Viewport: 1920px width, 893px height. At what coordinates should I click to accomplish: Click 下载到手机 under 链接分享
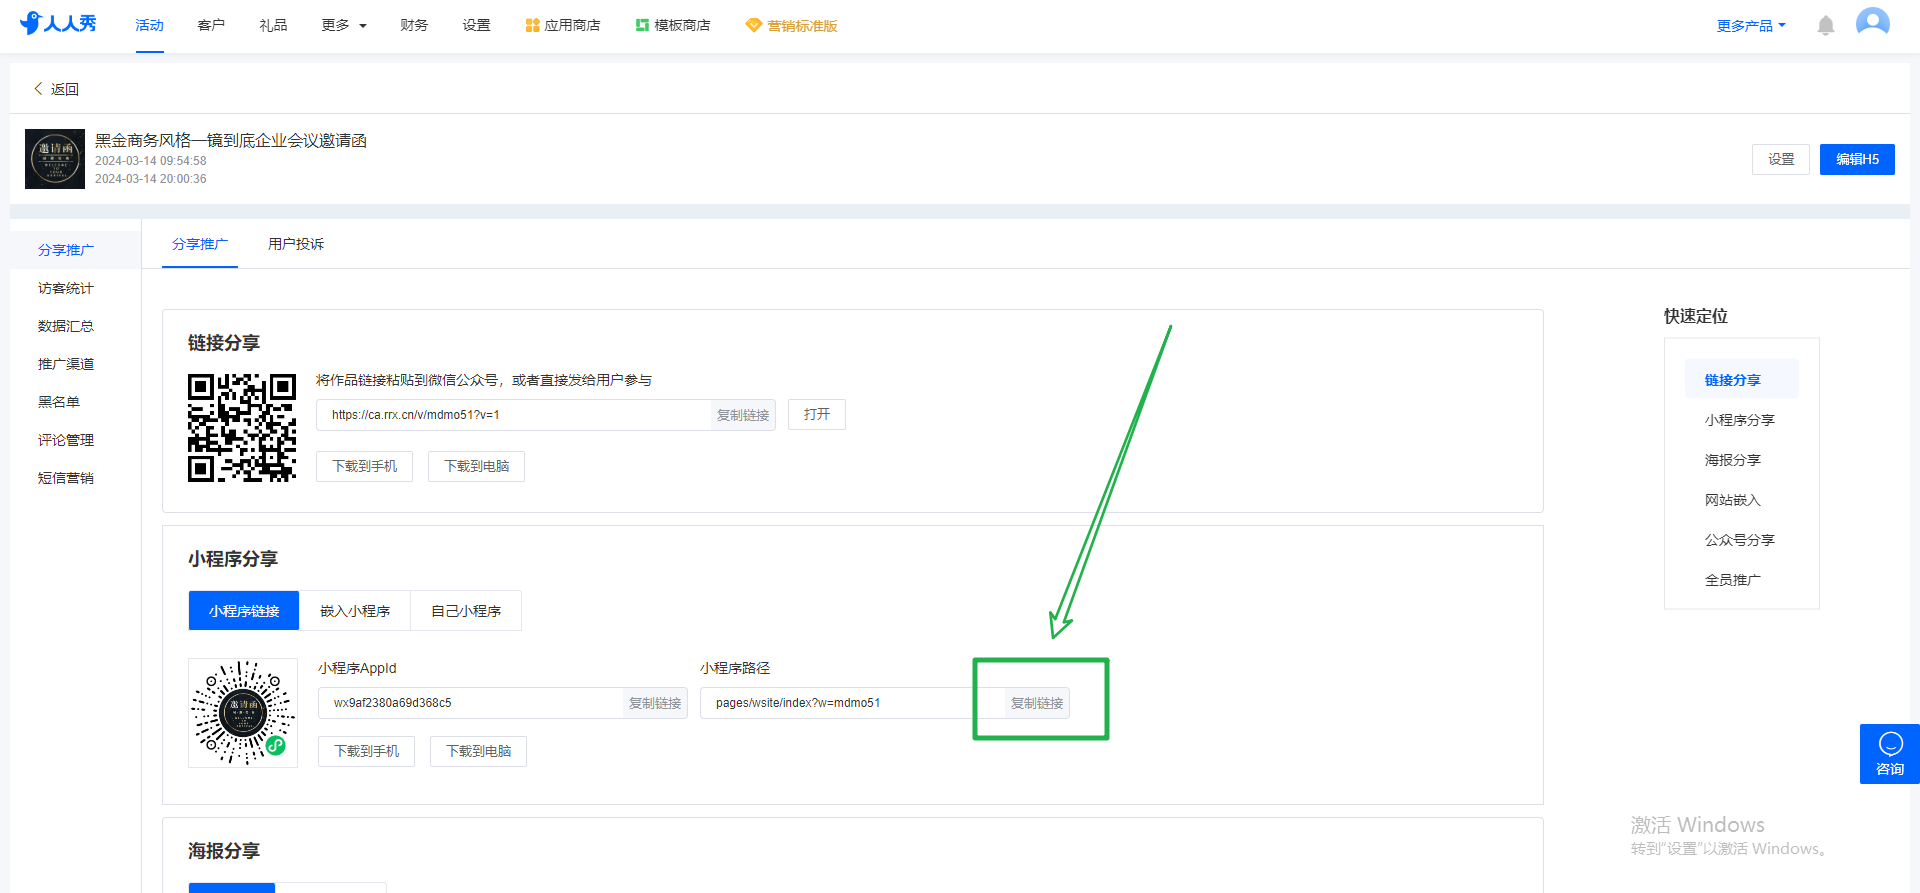(365, 466)
